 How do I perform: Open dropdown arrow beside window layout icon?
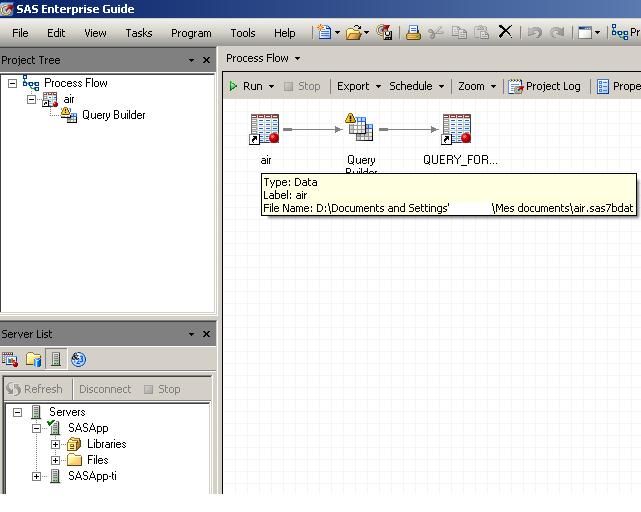[597, 32]
